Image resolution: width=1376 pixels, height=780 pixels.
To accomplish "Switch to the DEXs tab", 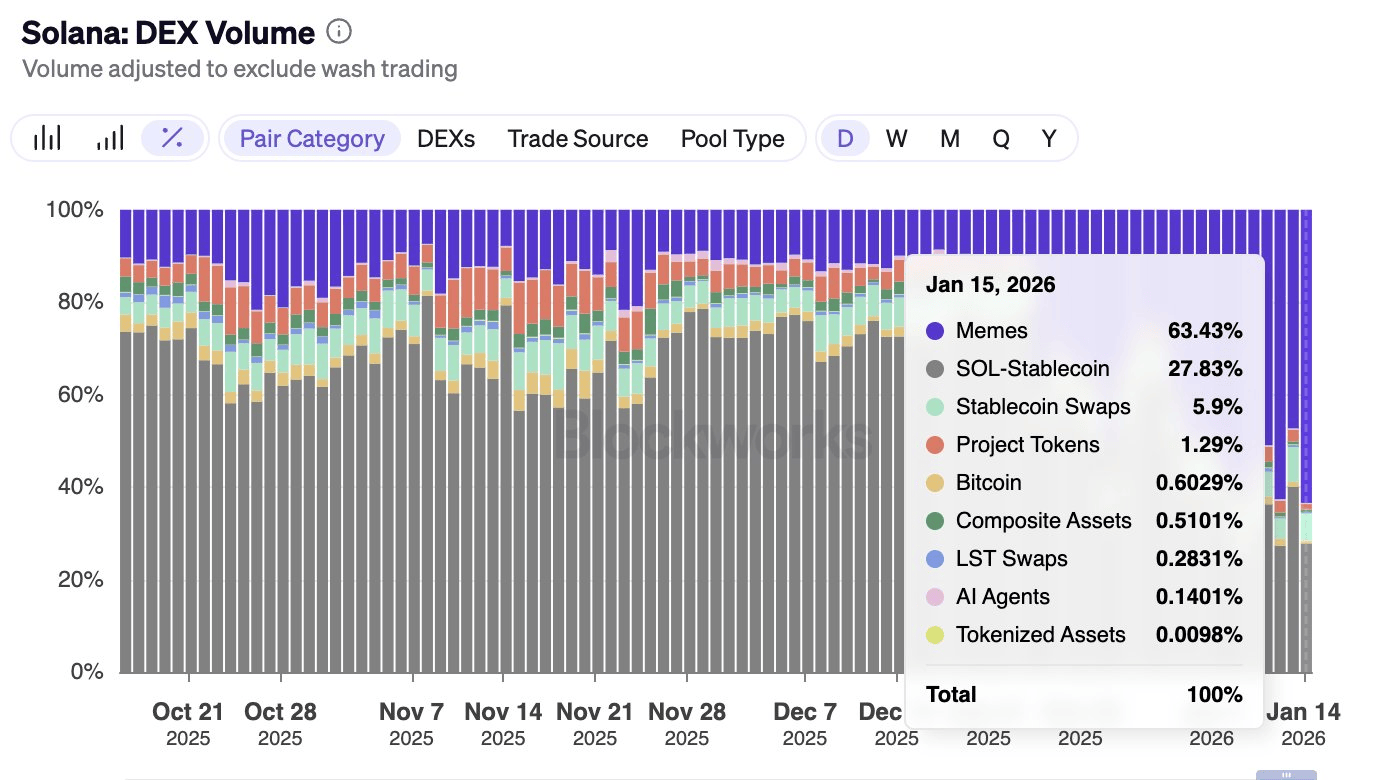I will pos(446,138).
